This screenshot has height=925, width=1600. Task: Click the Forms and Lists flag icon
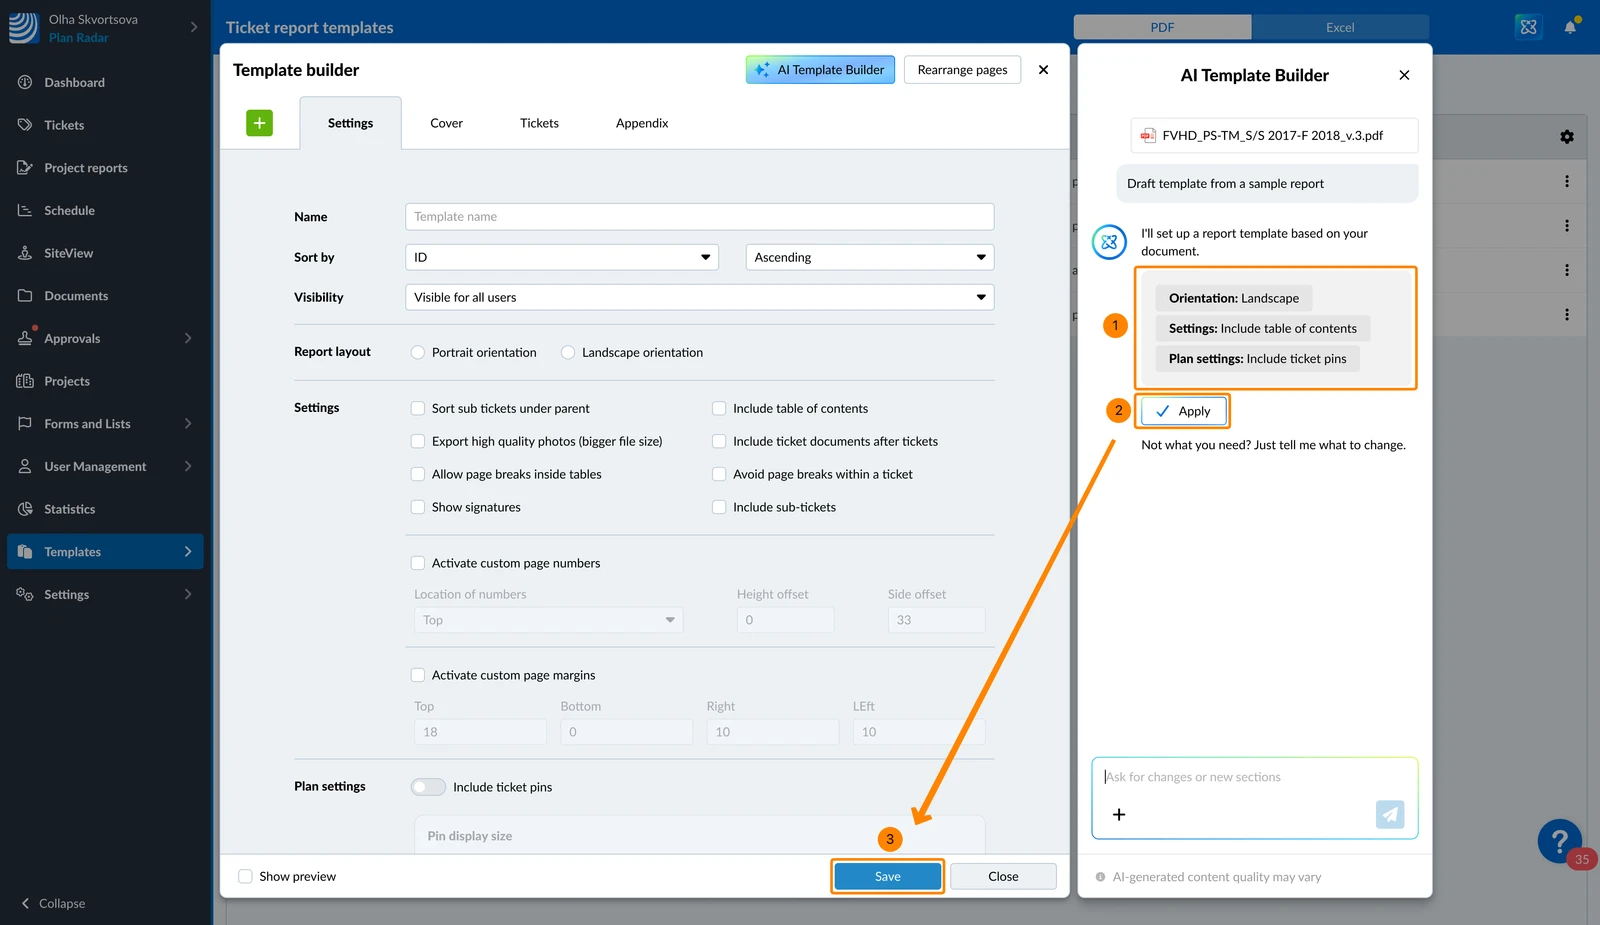click(25, 424)
